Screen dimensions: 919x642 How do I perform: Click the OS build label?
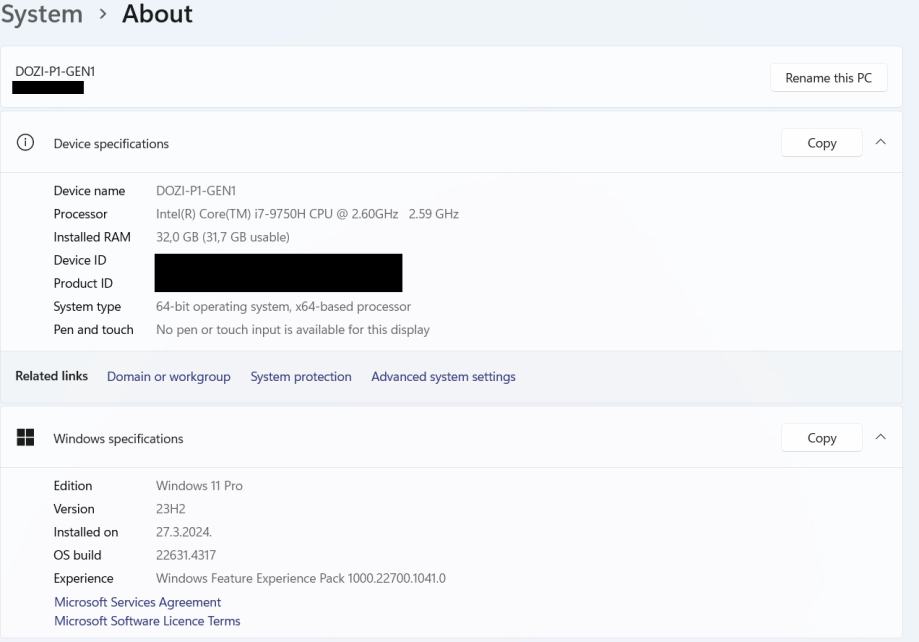(77, 555)
